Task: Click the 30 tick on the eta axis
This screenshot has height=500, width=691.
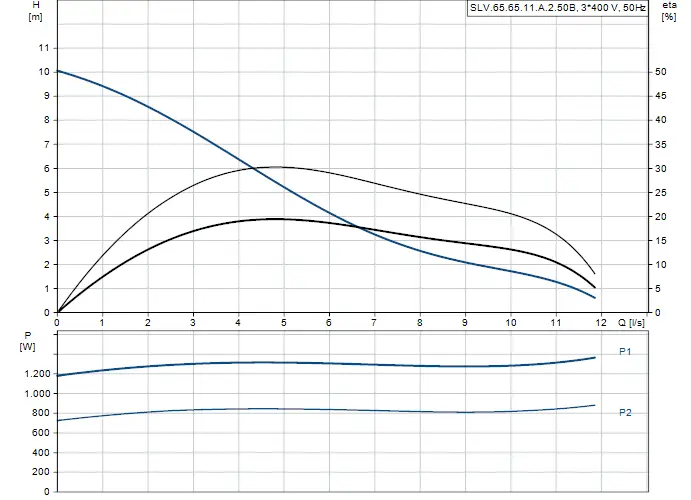Action: coord(661,169)
